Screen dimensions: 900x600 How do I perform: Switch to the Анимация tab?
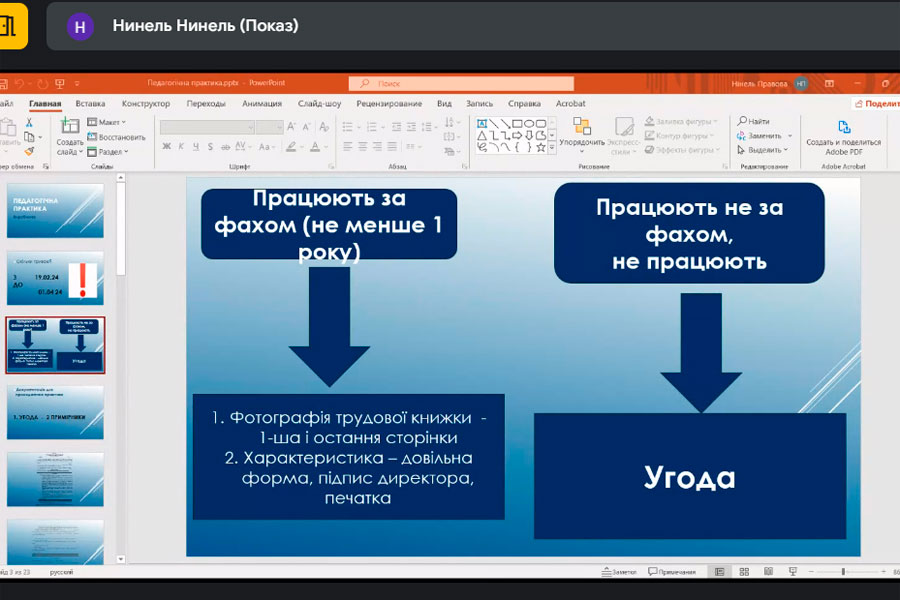(261, 103)
